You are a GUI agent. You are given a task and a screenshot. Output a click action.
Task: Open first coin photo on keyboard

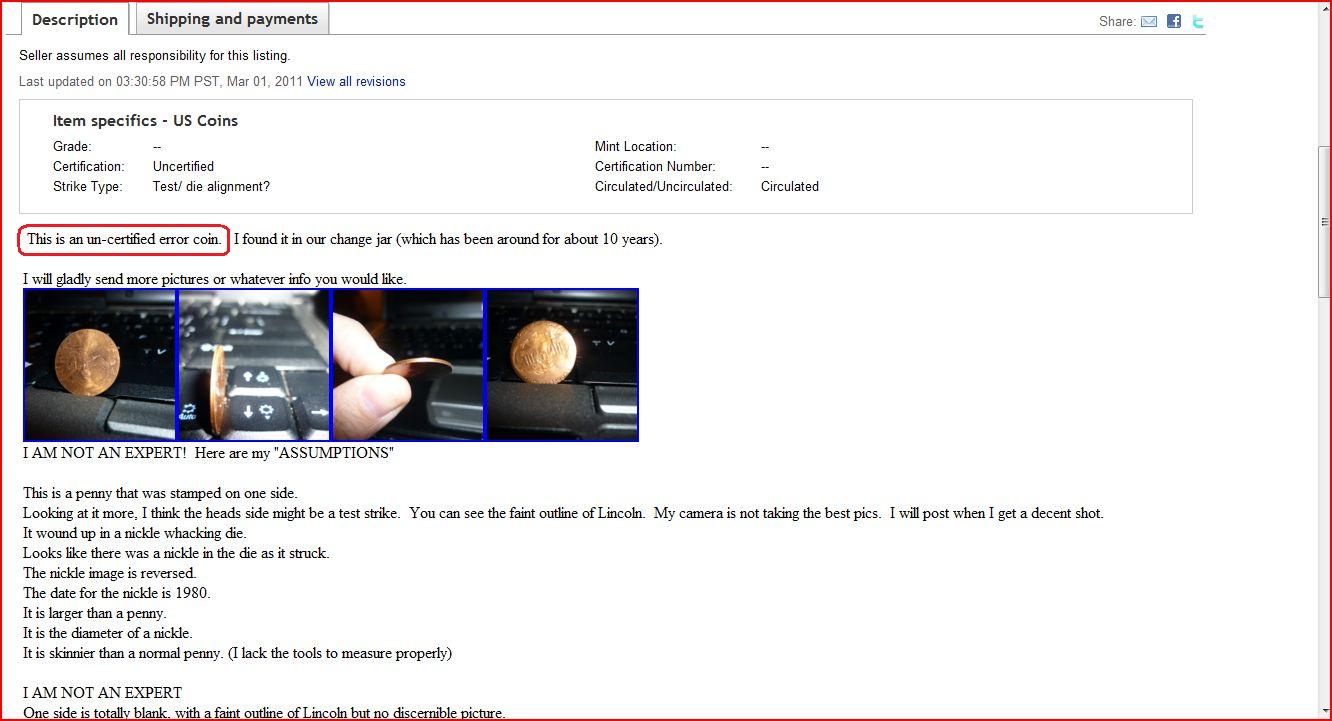click(x=100, y=365)
